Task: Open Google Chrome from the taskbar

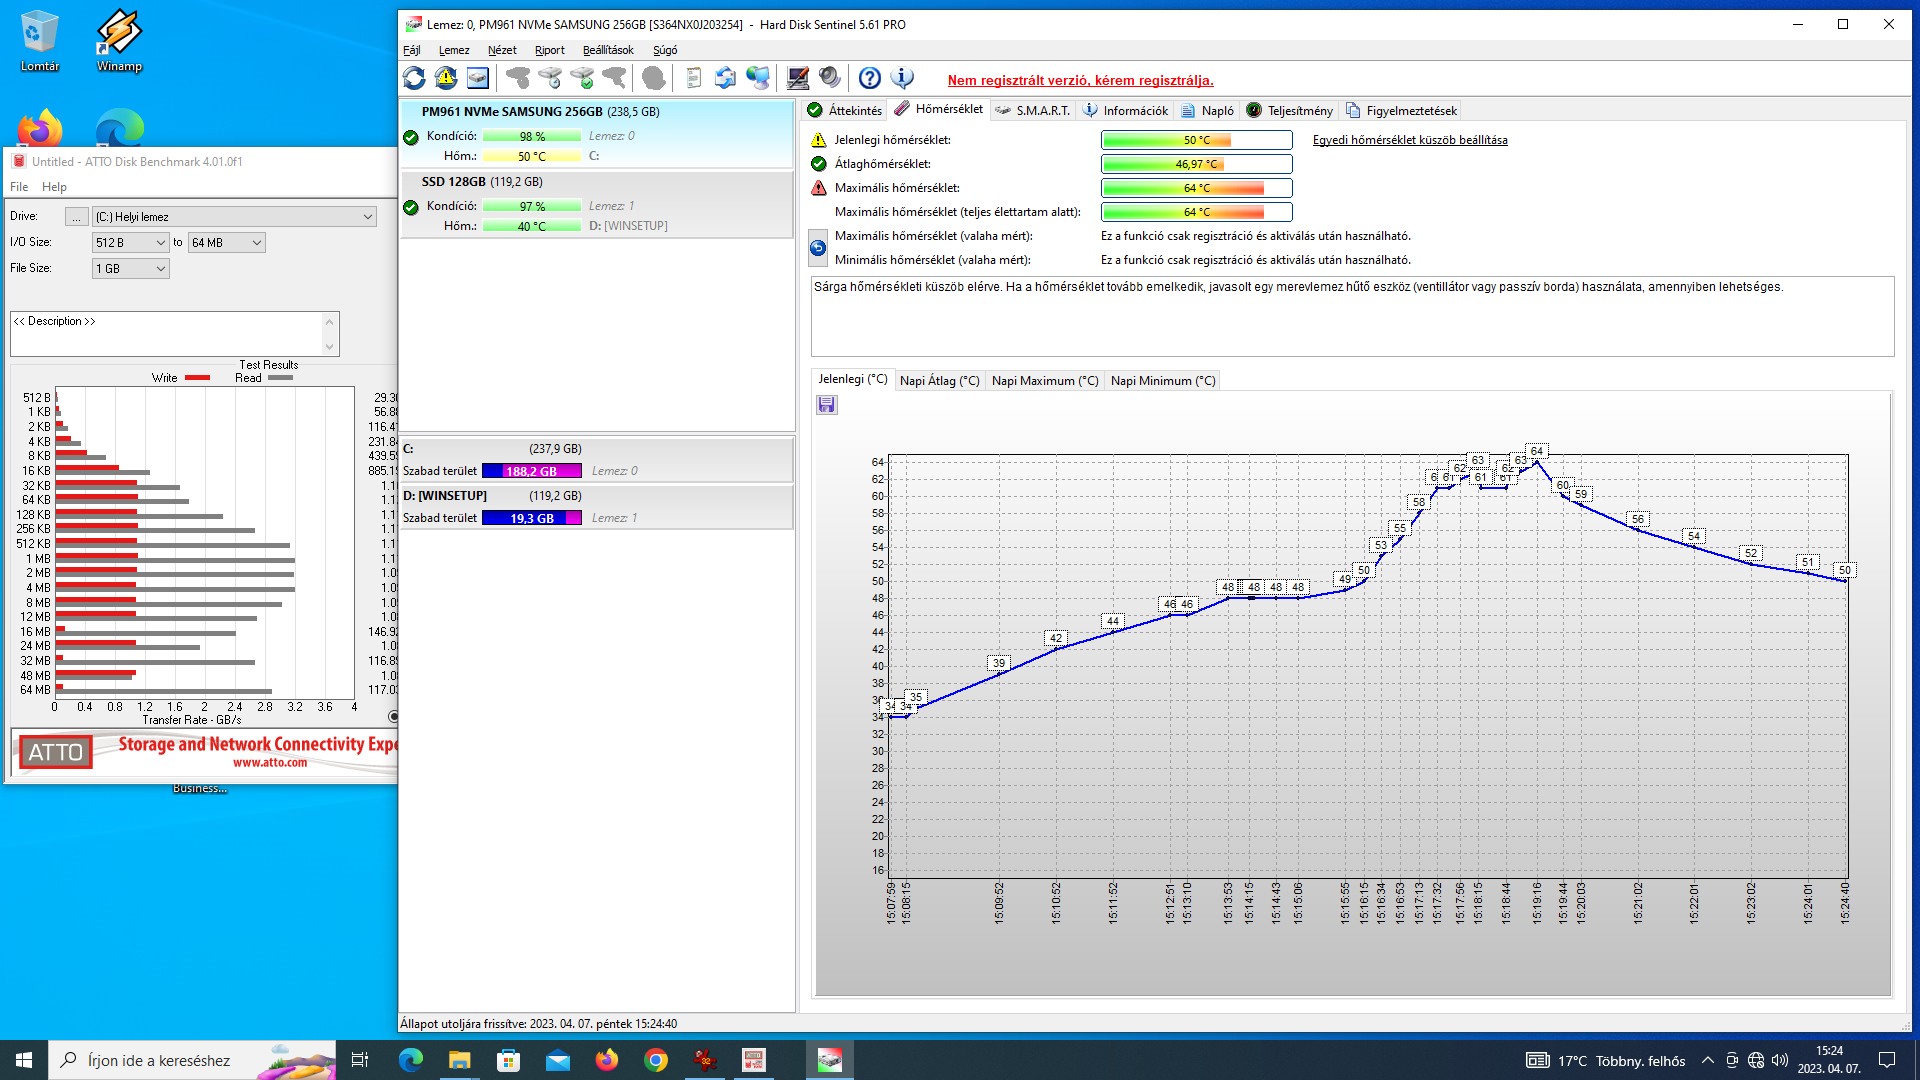Action: pos(656,1060)
